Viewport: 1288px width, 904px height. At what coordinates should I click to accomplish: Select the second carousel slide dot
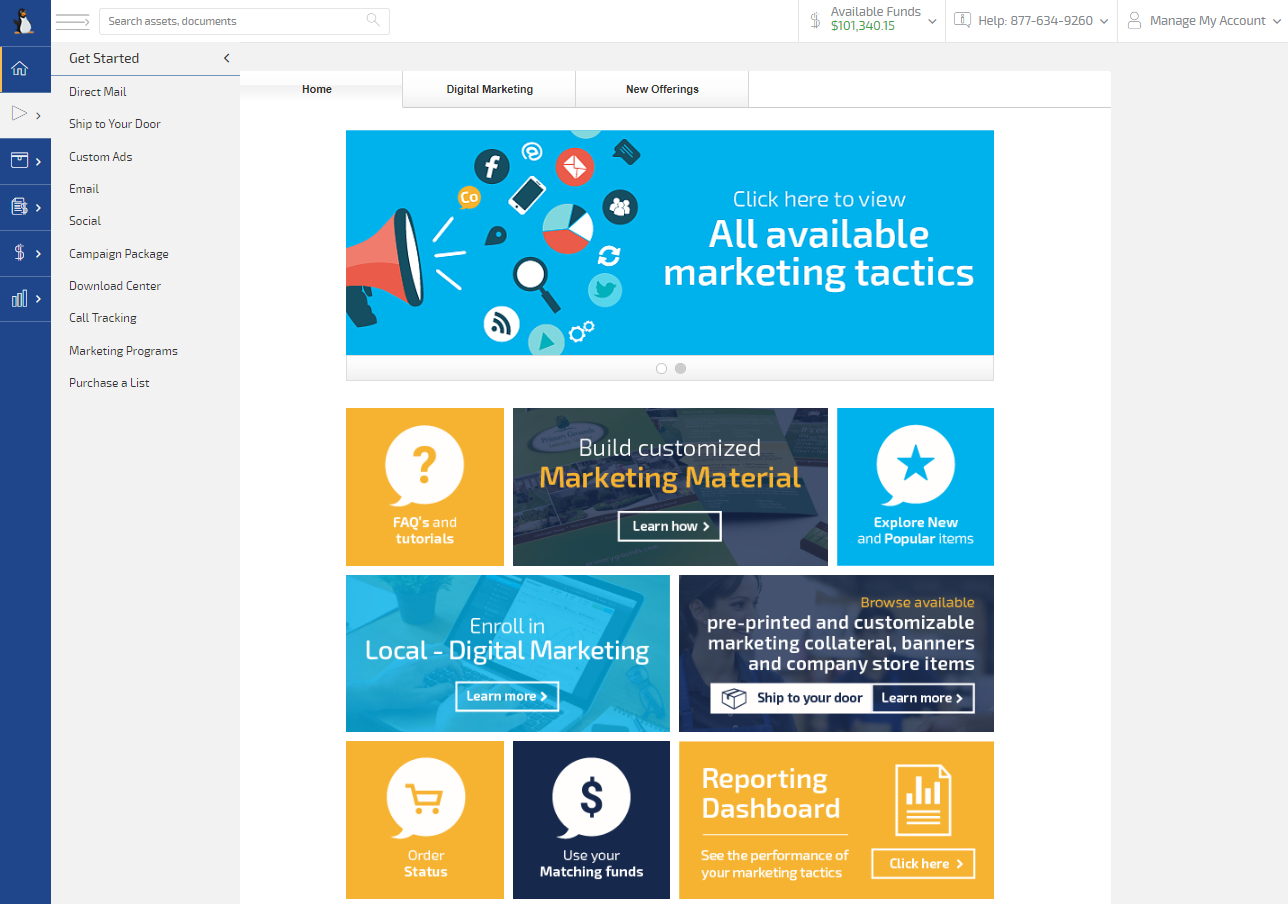[x=680, y=368]
